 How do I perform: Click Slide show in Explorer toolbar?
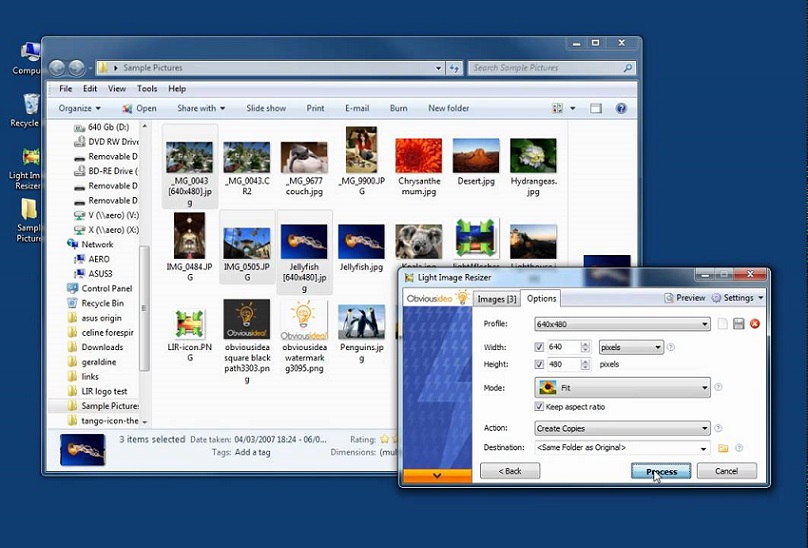(266, 108)
